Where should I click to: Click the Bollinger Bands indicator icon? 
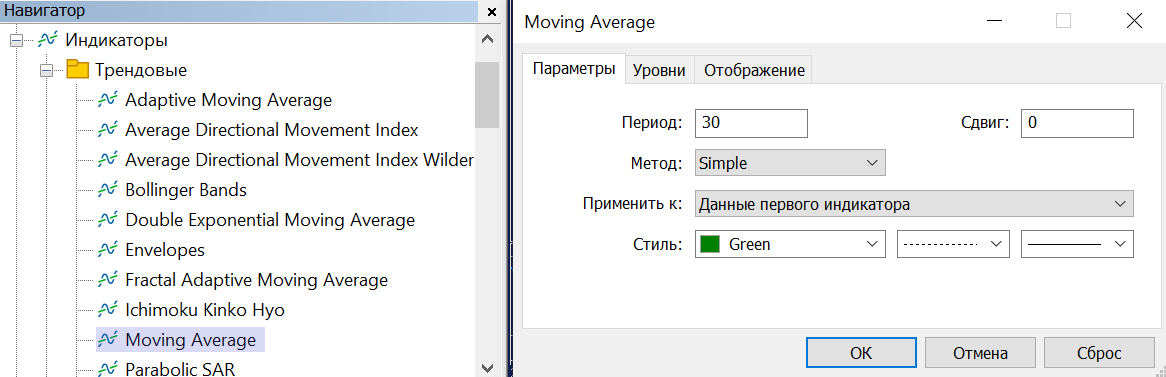point(107,190)
